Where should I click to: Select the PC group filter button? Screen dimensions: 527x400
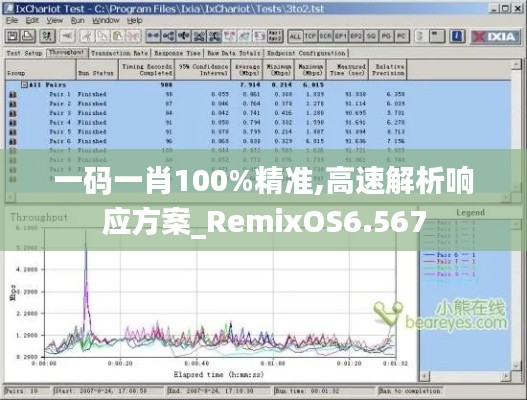pyautogui.click(x=401, y=36)
